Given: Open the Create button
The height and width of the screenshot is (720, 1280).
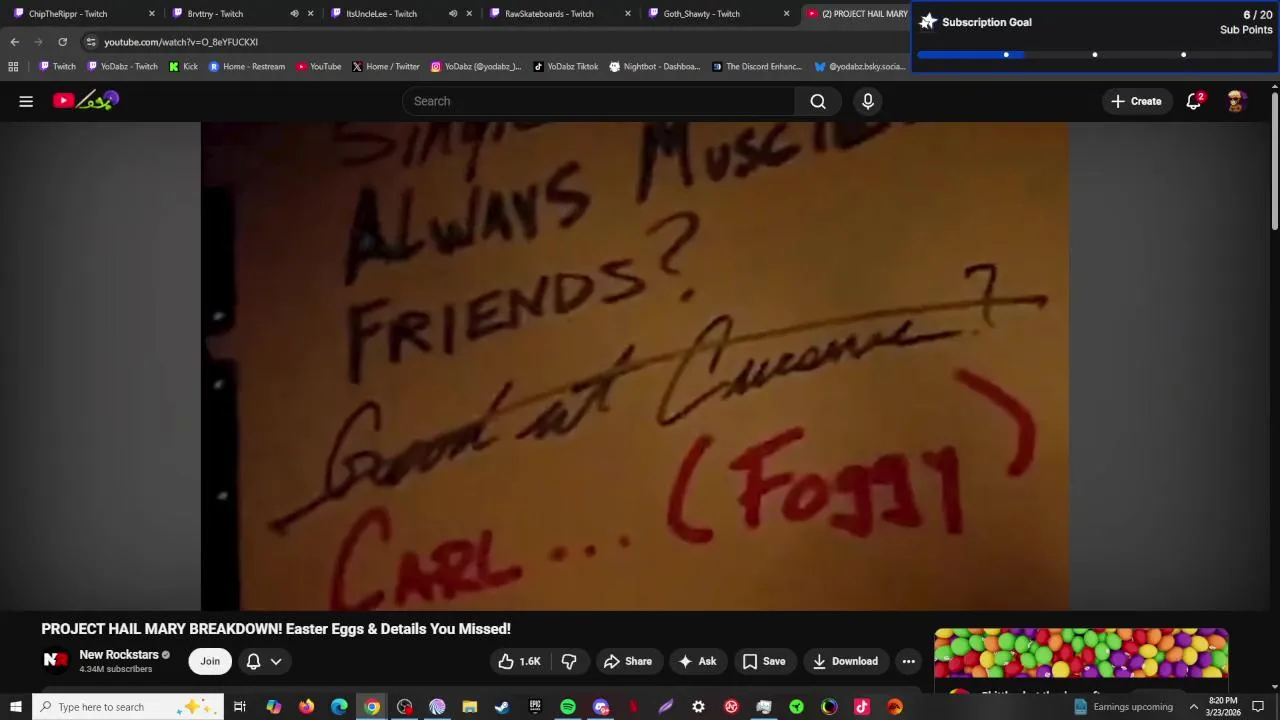Looking at the screenshot, I should pyautogui.click(x=1137, y=101).
